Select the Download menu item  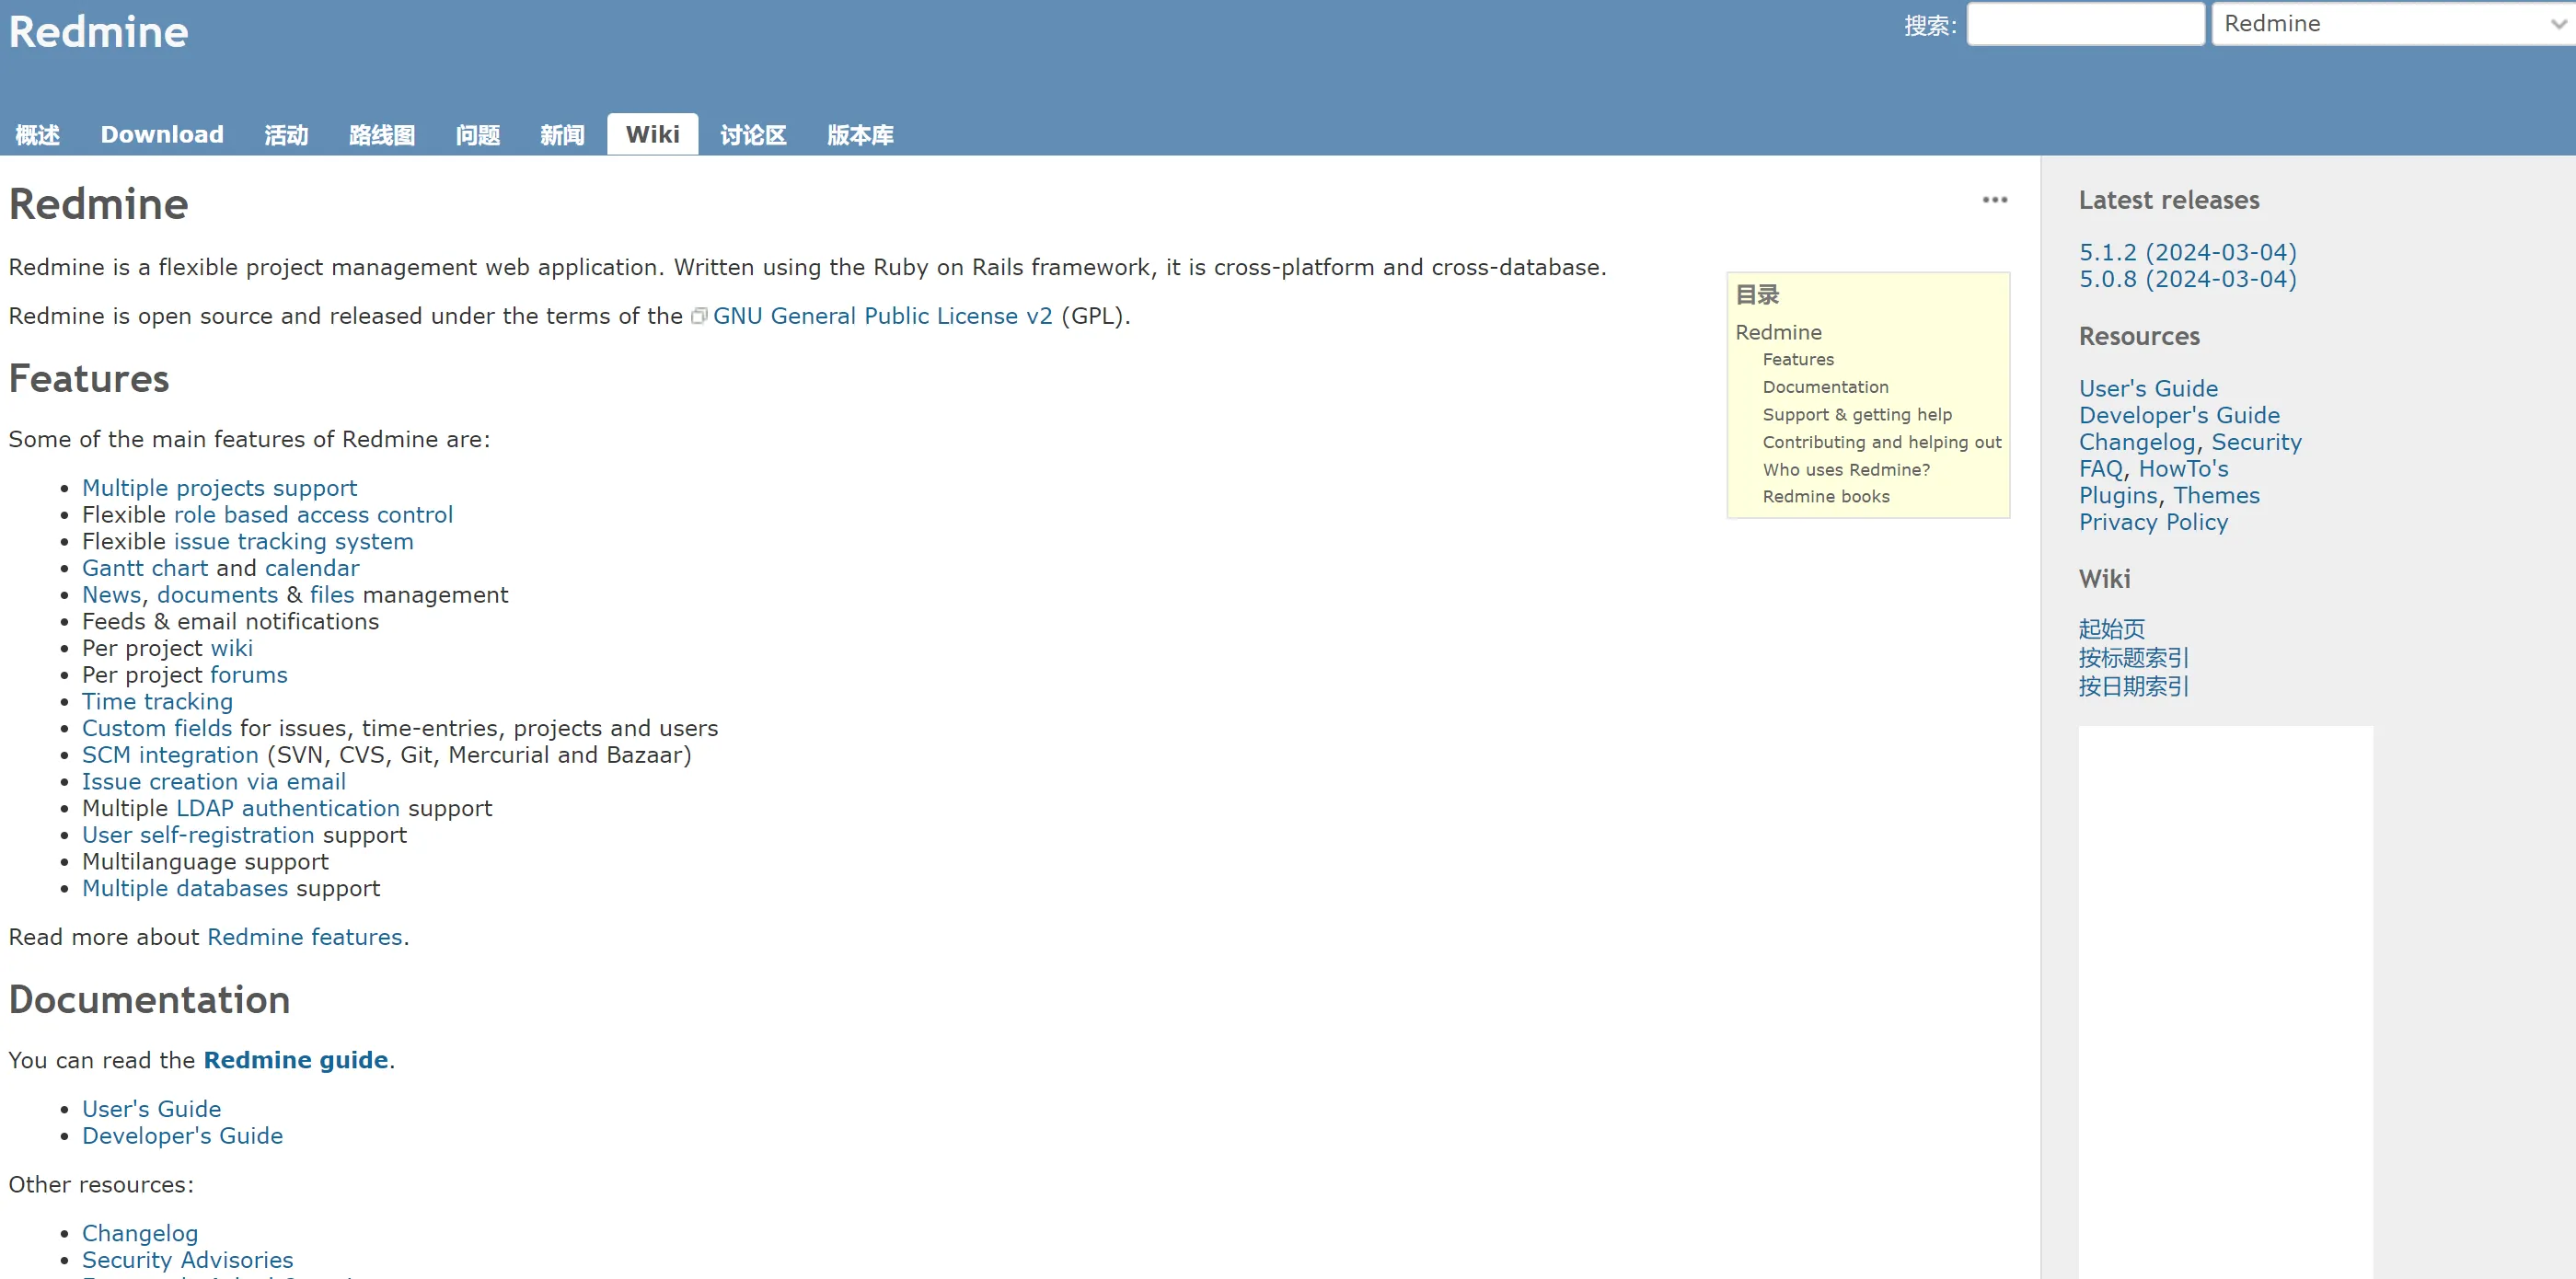[161, 134]
